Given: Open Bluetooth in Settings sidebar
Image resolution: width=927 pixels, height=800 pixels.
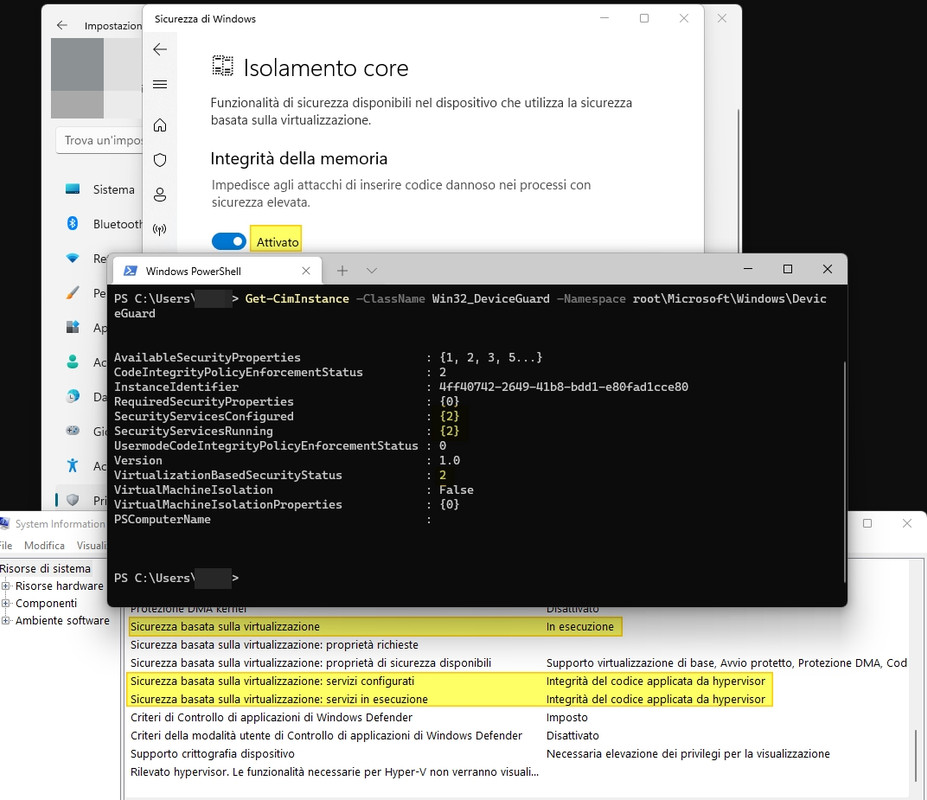Looking at the screenshot, I should click(x=118, y=224).
